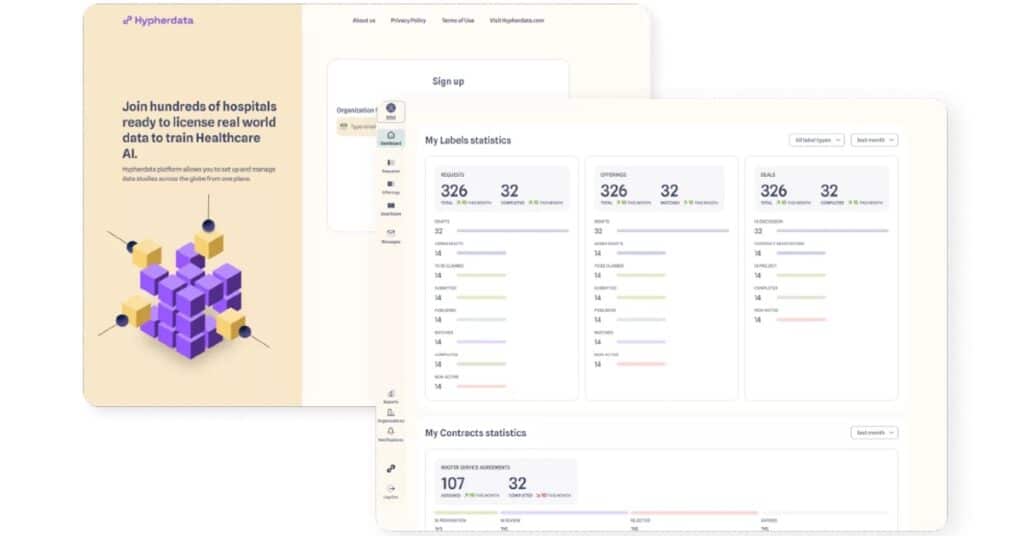Click the Terms of Use link
This screenshot has width=1024, height=536.
(458, 20)
